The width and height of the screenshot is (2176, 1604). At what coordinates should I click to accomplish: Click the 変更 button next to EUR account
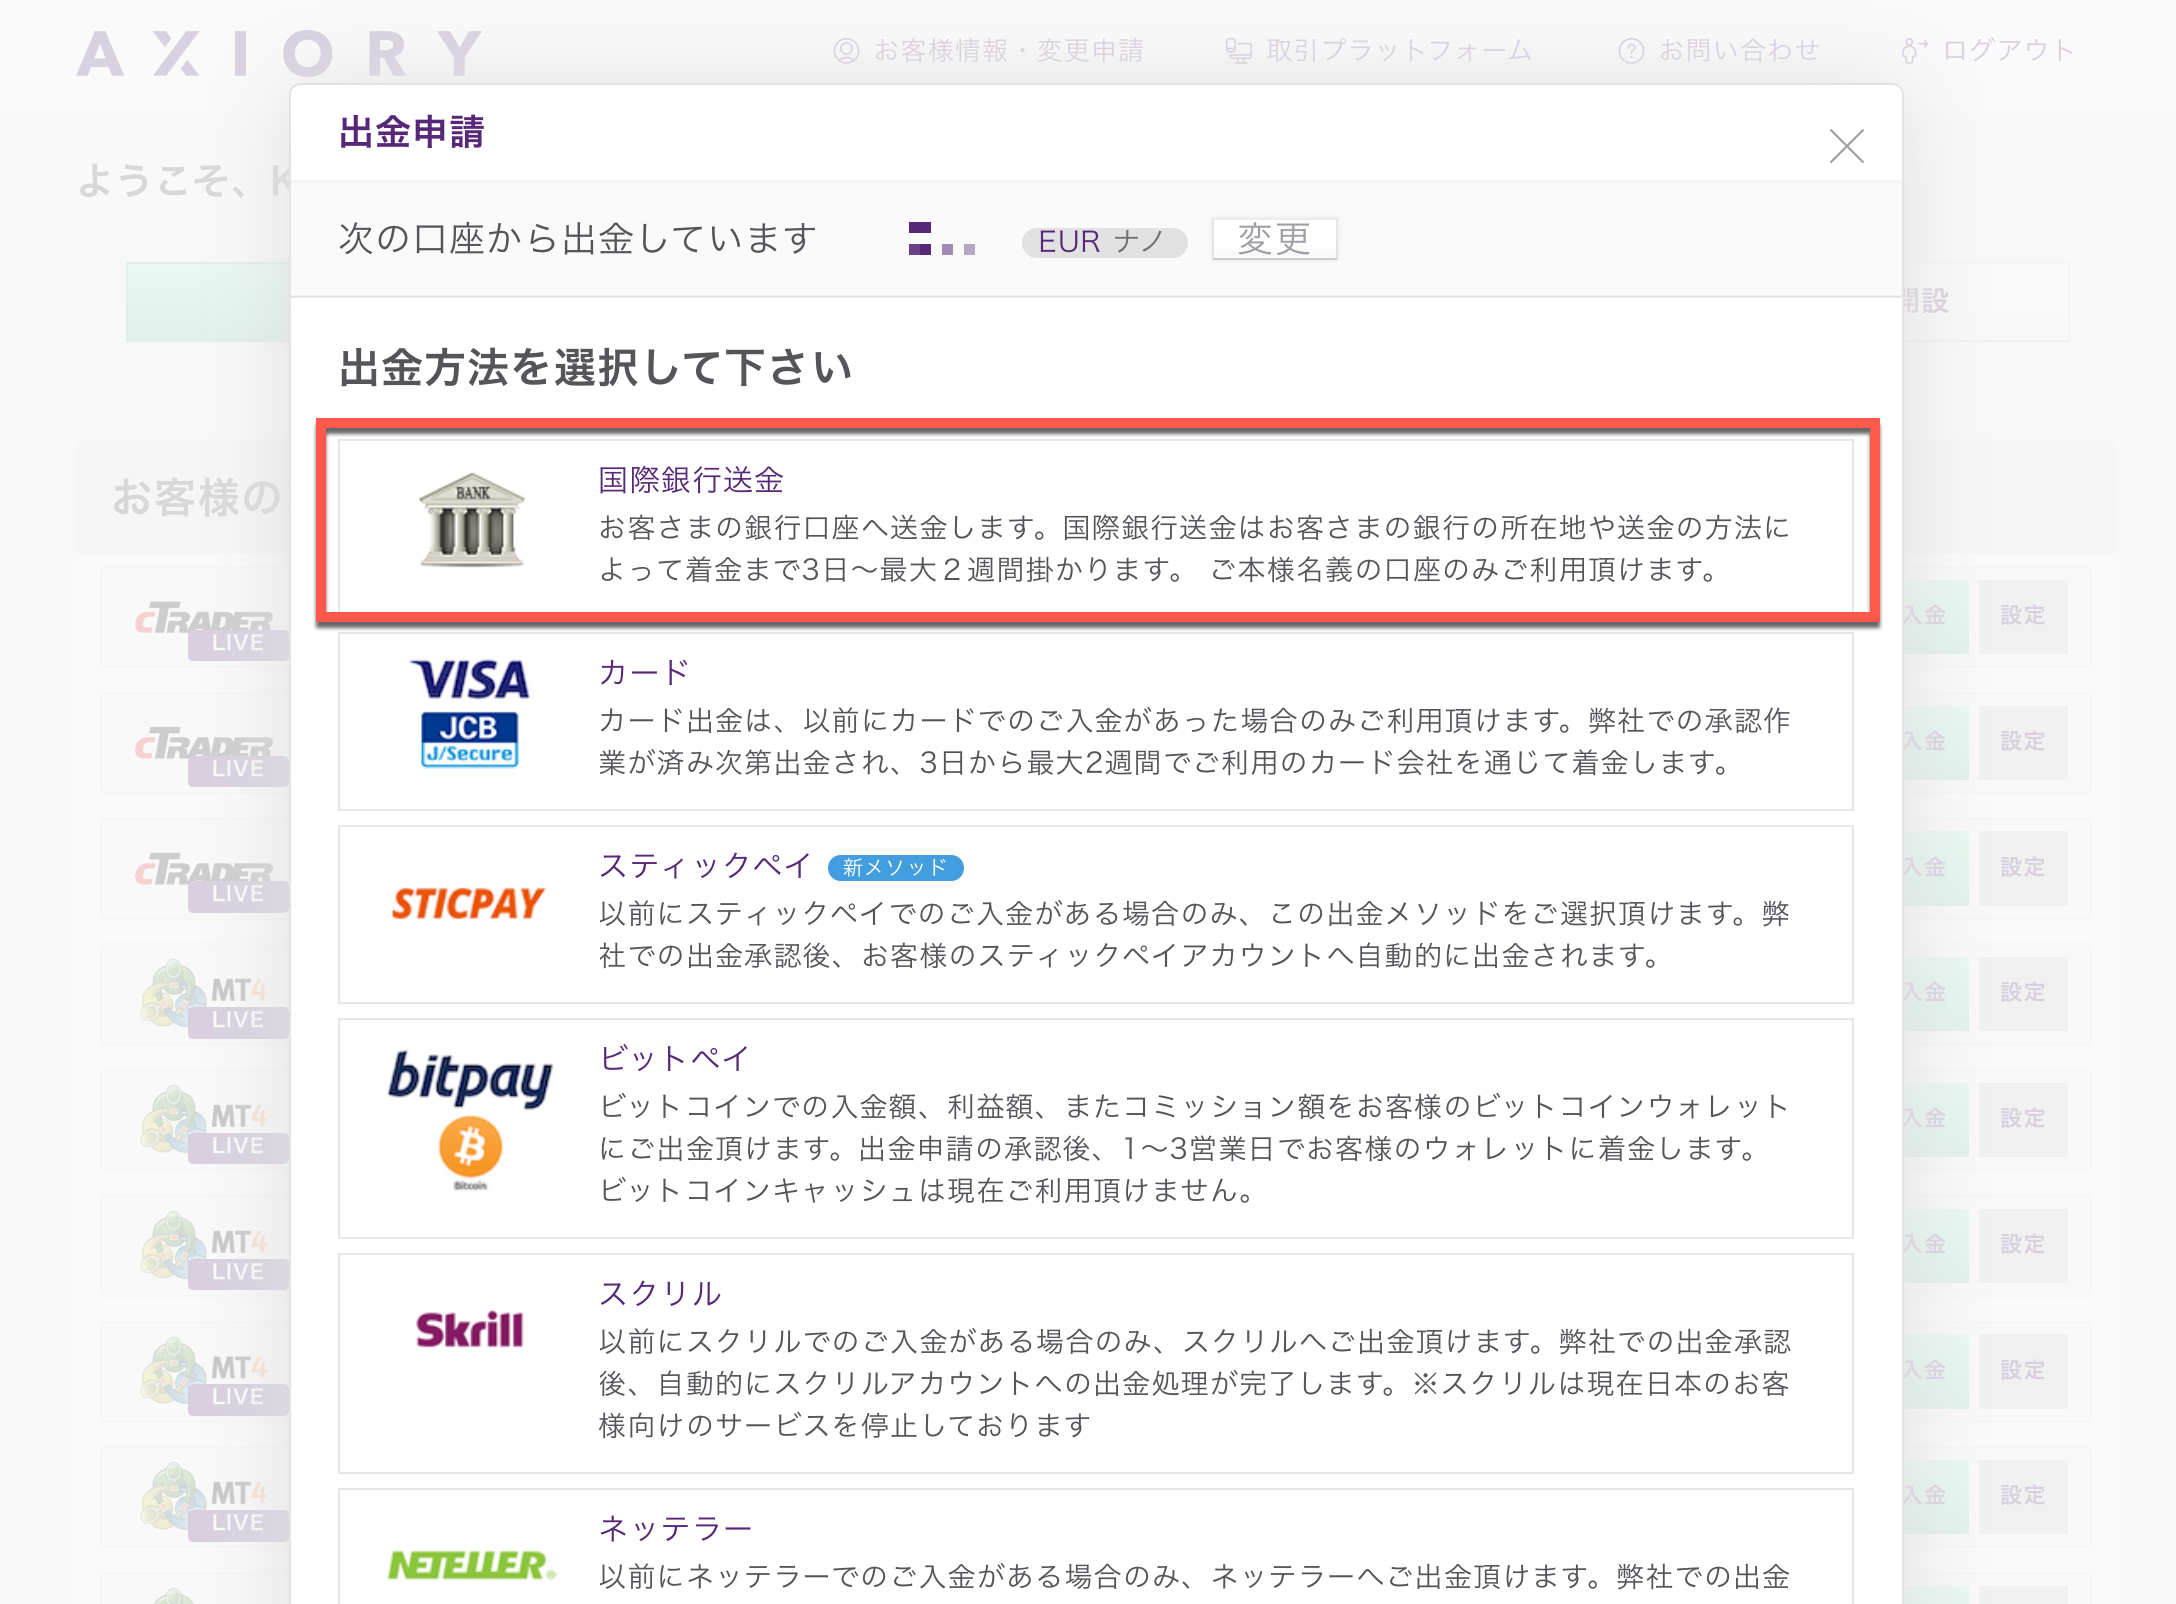[1274, 239]
